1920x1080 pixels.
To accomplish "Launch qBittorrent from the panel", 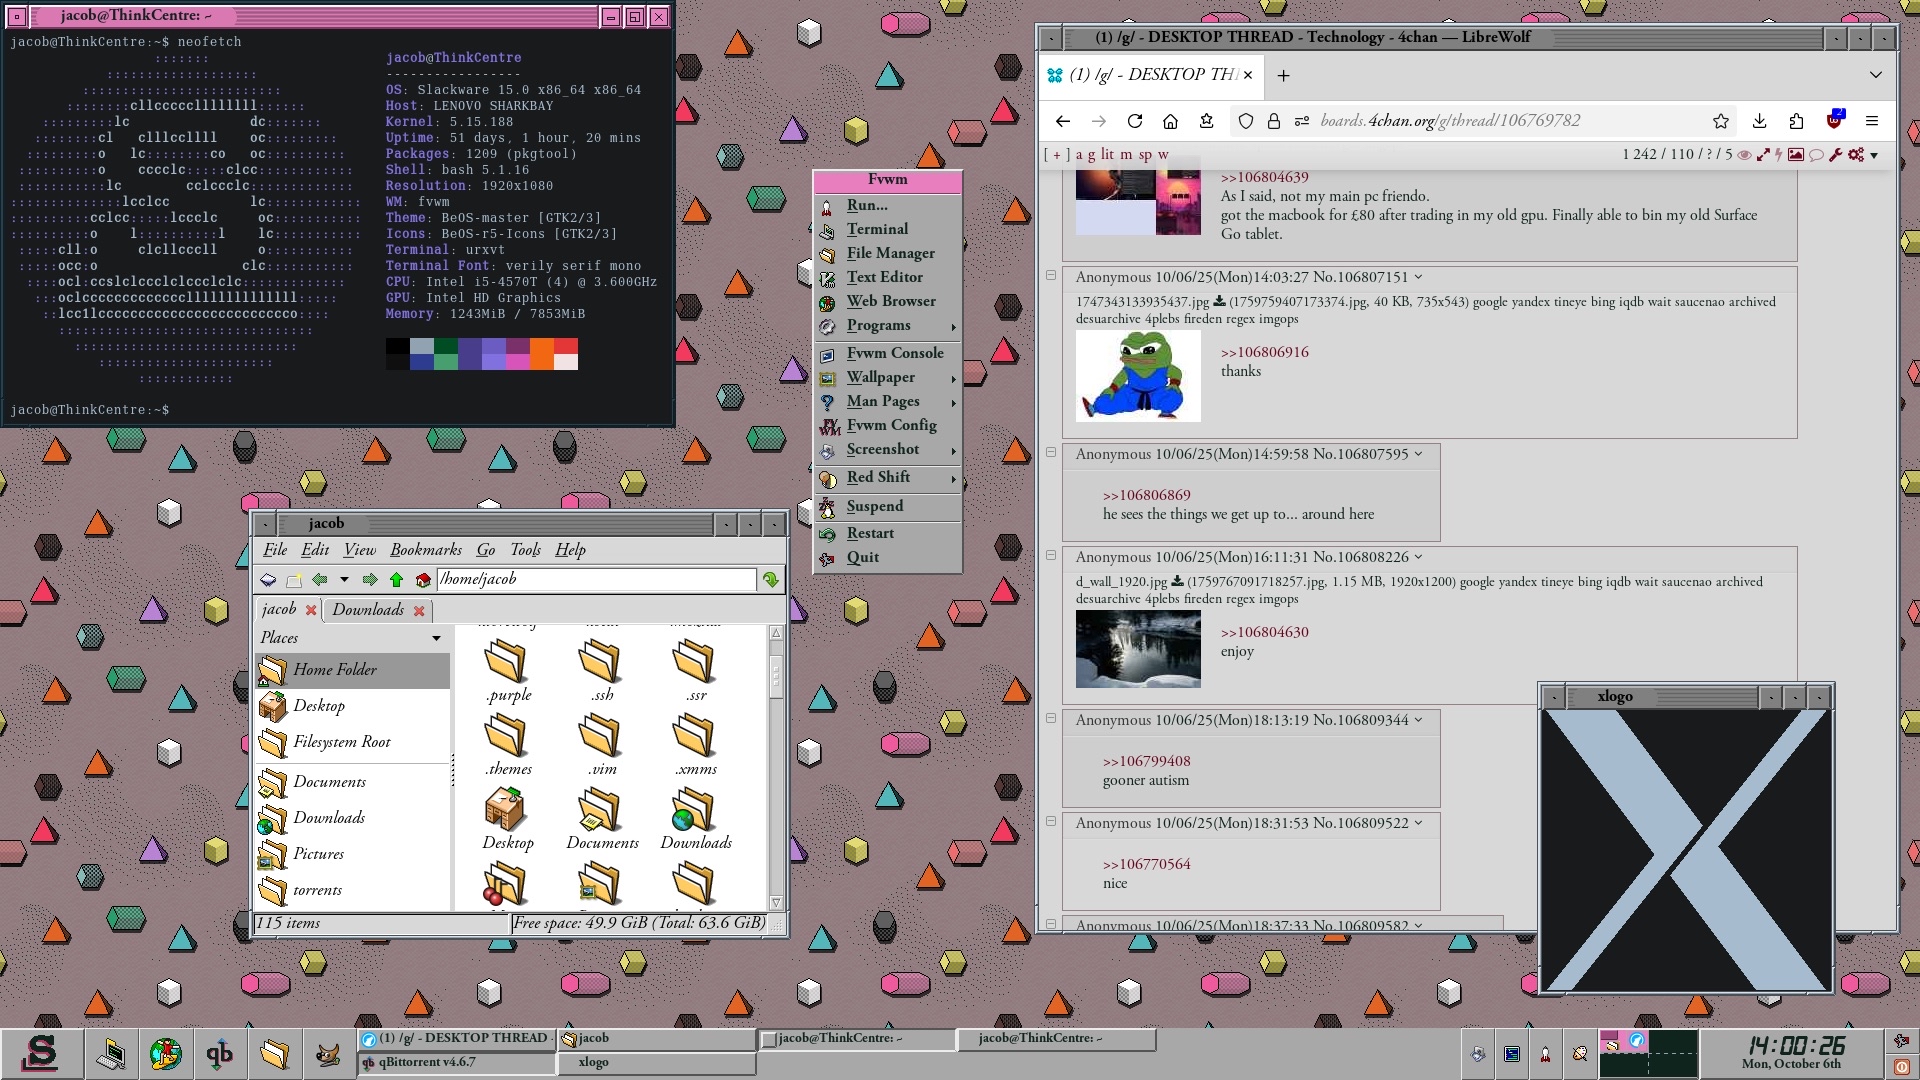I will tap(219, 1053).
